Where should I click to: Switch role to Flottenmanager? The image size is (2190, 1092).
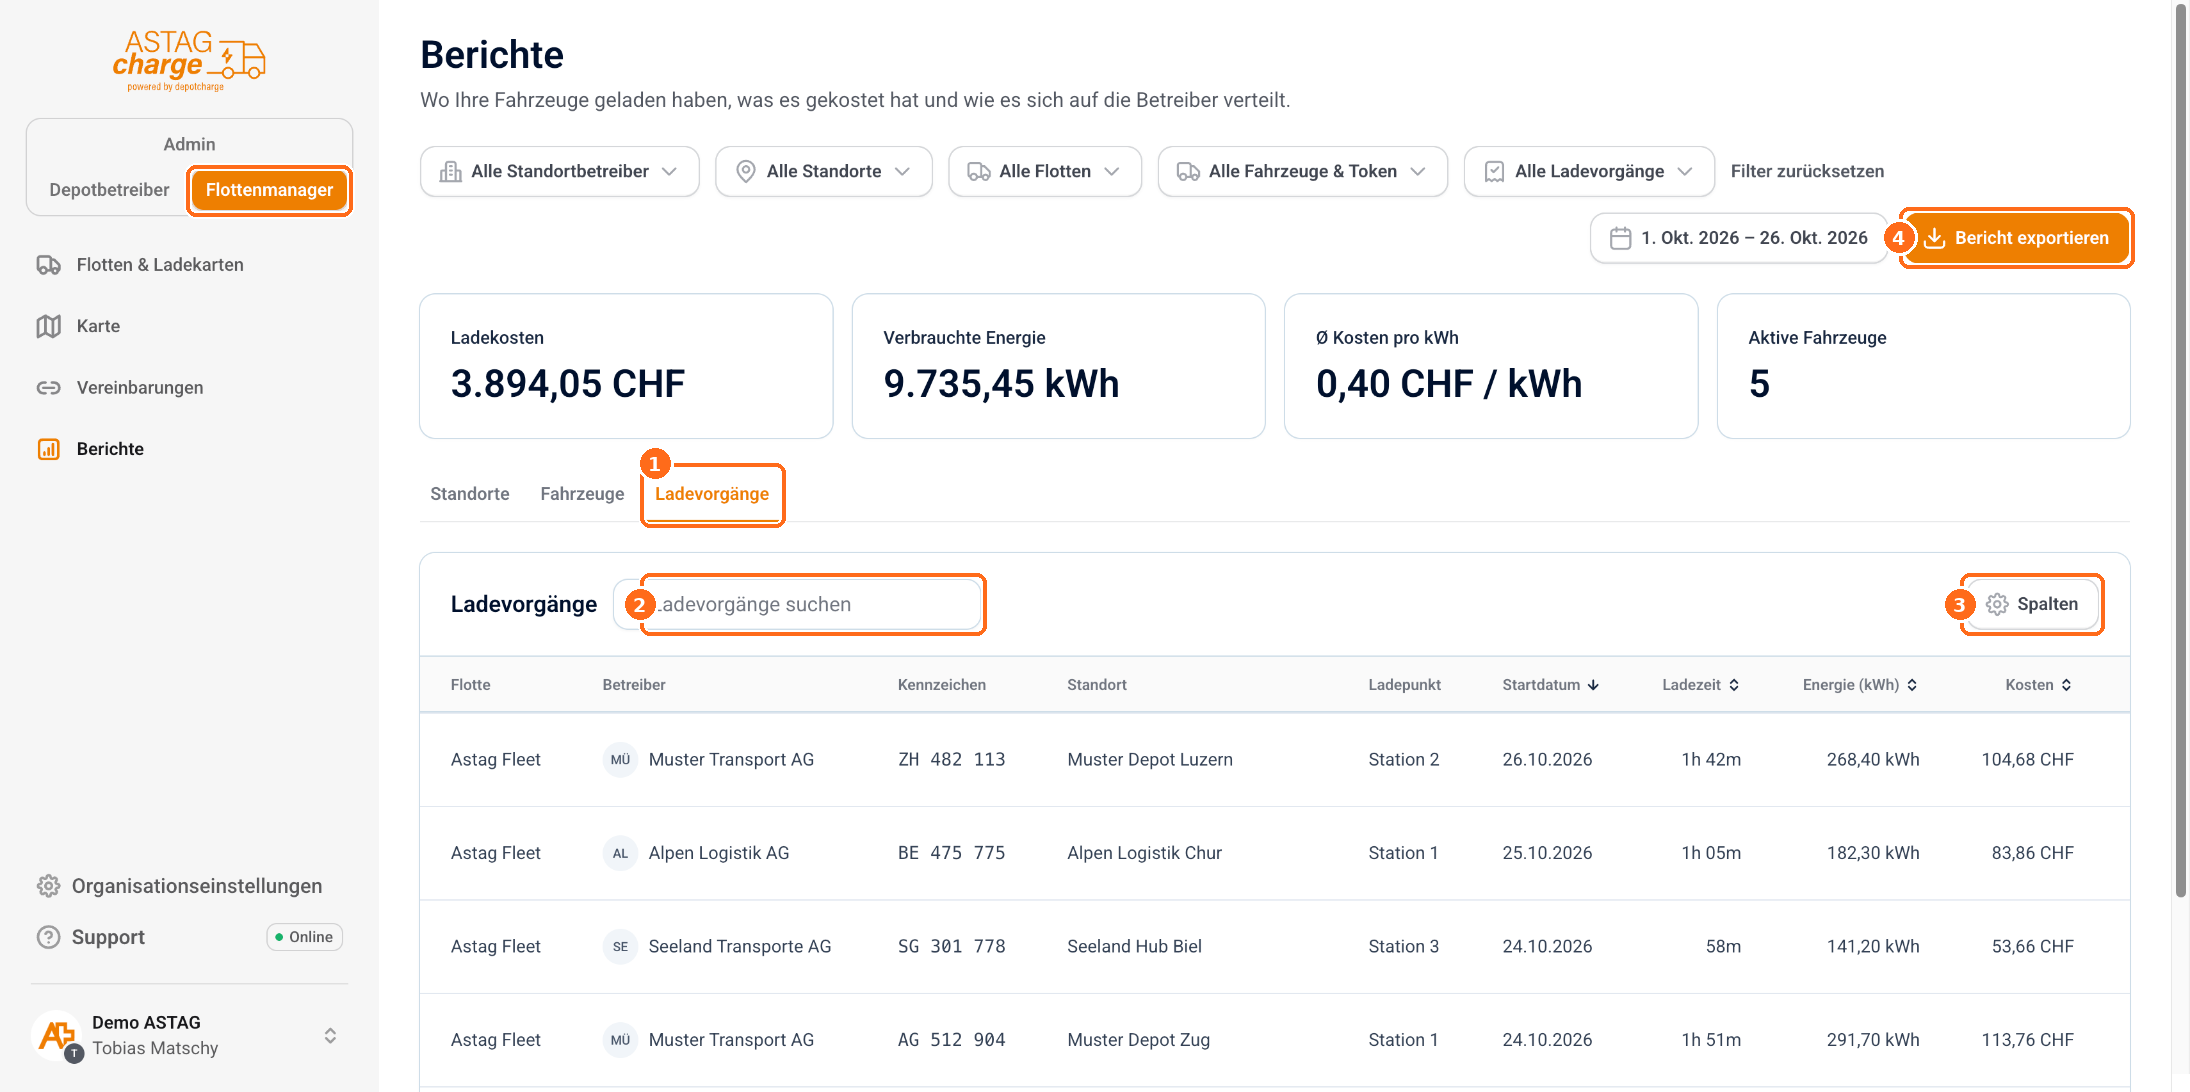pyautogui.click(x=269, y=190)
